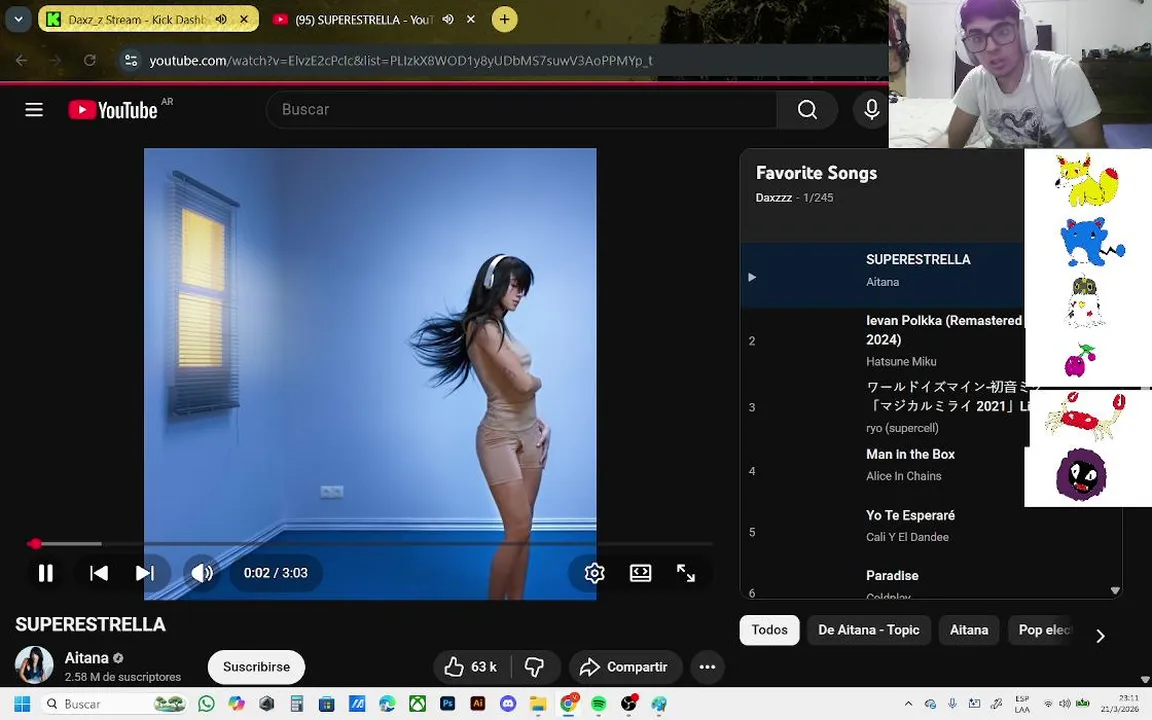Open Microsoft Store from the taskbar
The height and width of the screenshot is (720, 1152).
click(326, 704)
